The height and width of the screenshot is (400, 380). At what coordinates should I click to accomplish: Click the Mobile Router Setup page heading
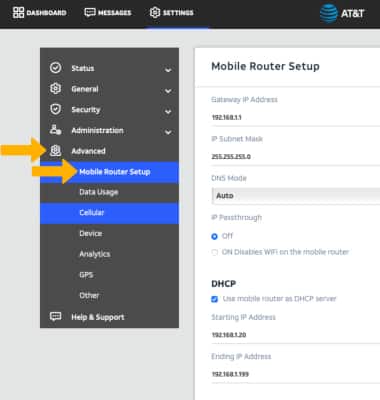265,66
